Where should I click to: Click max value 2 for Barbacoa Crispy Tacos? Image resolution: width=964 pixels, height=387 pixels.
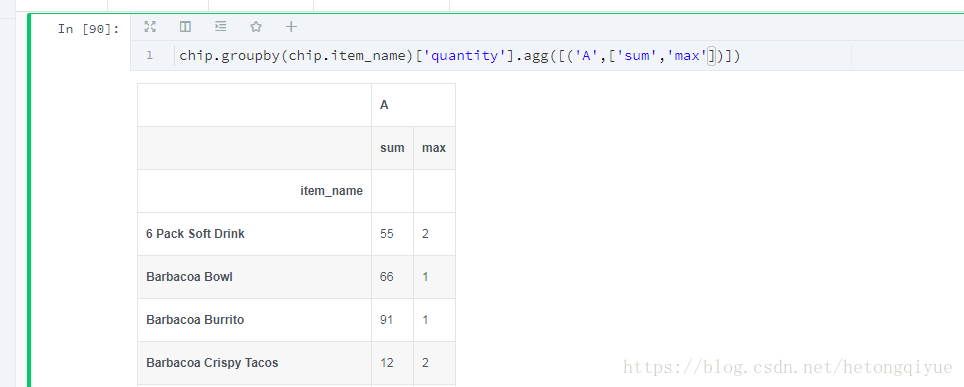click(425, 363)
